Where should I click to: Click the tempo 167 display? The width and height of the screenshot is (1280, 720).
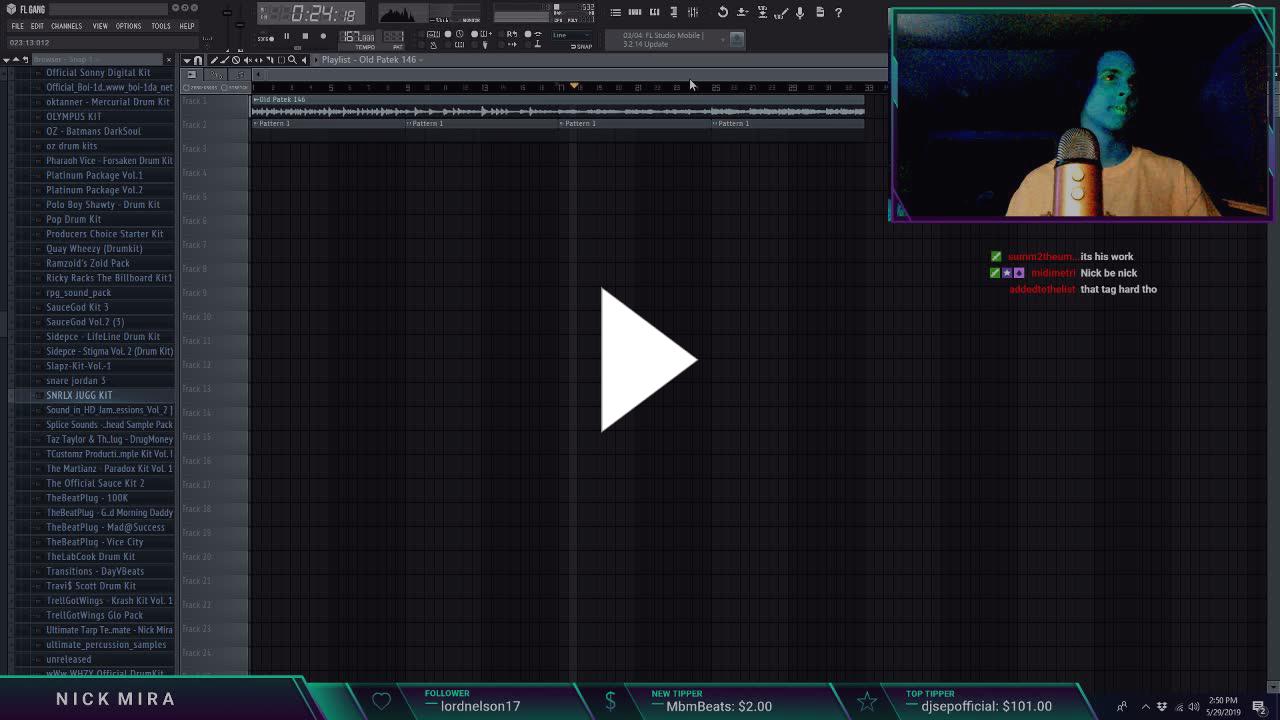357,37
